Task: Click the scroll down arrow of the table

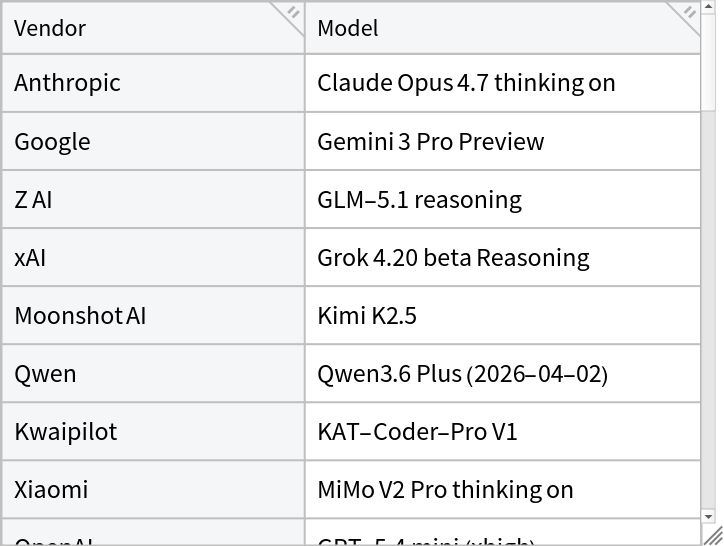Action: (709, 517)
